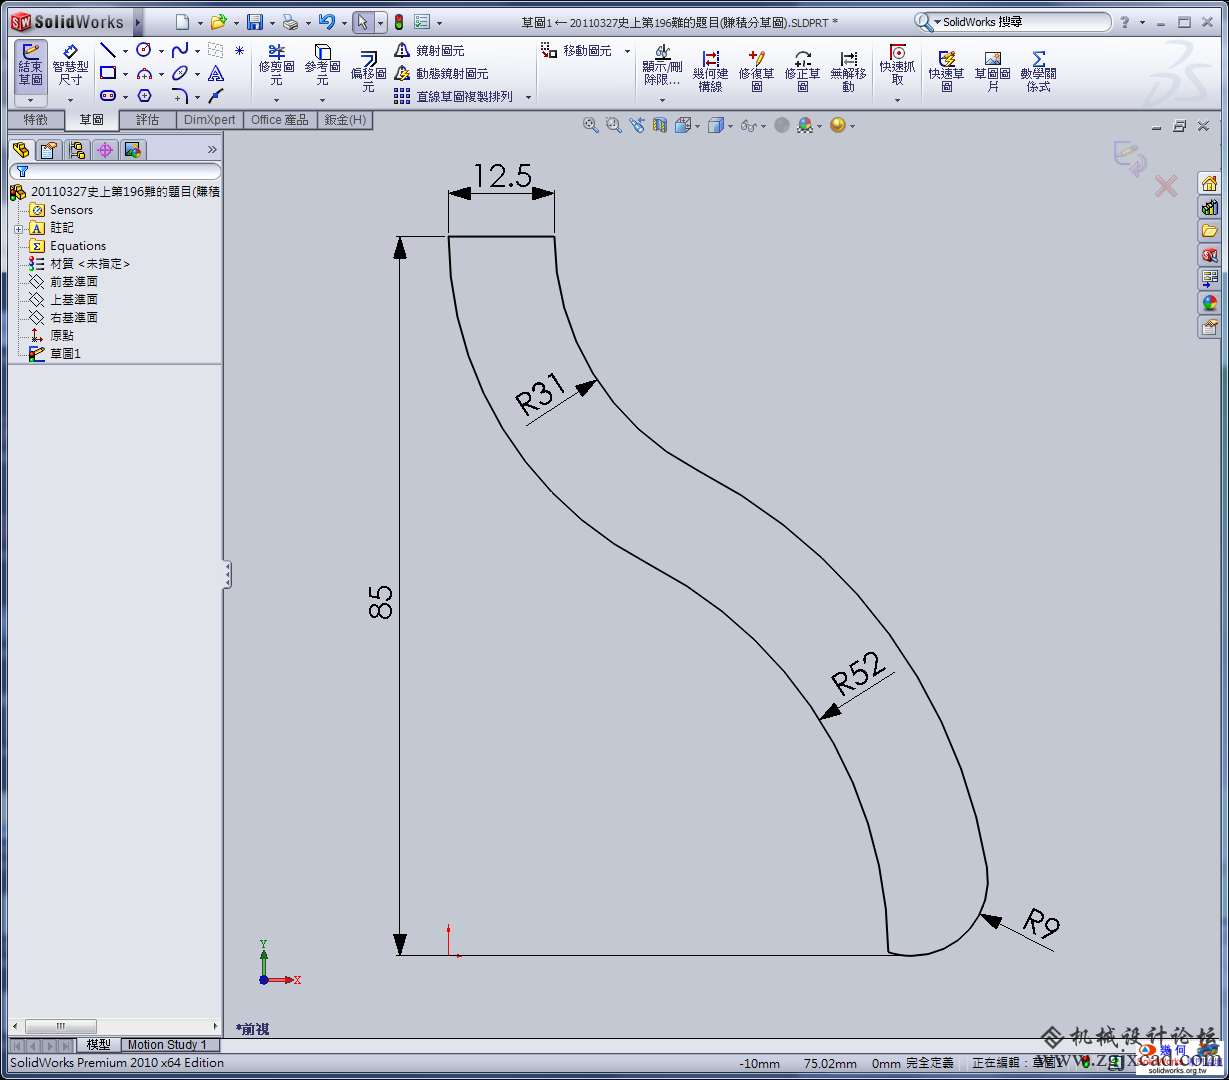The height and width of the screenshot is (1080, 1229).
Task: Click the 修復草圖 repair sketch tool
Action: [x=757, y=70]
